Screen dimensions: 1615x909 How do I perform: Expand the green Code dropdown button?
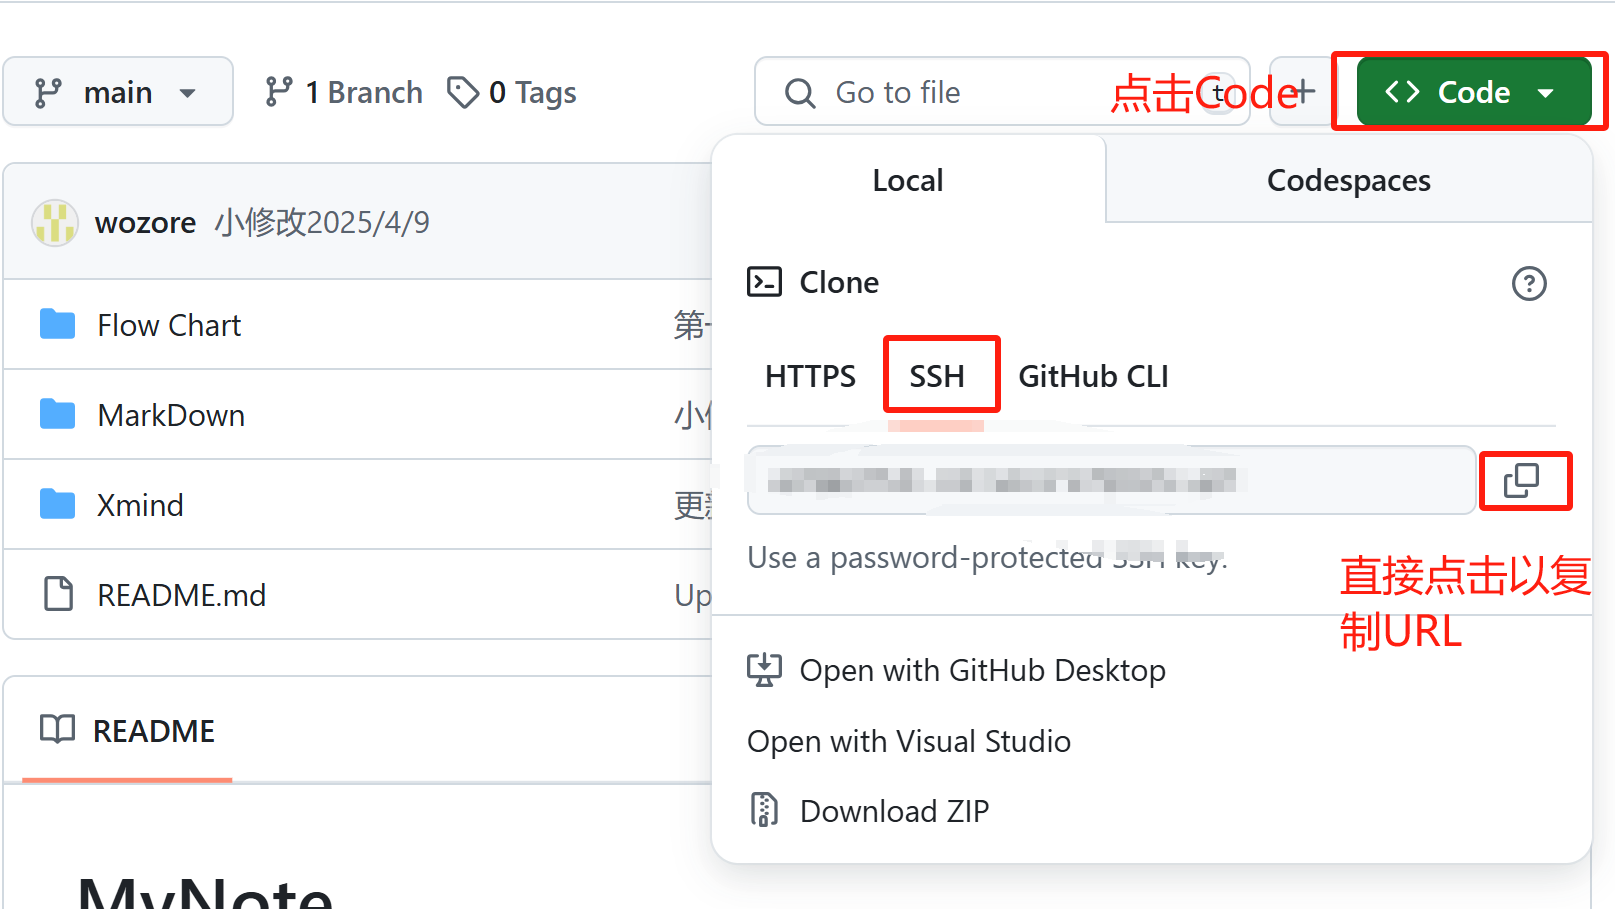[1472, 92]
